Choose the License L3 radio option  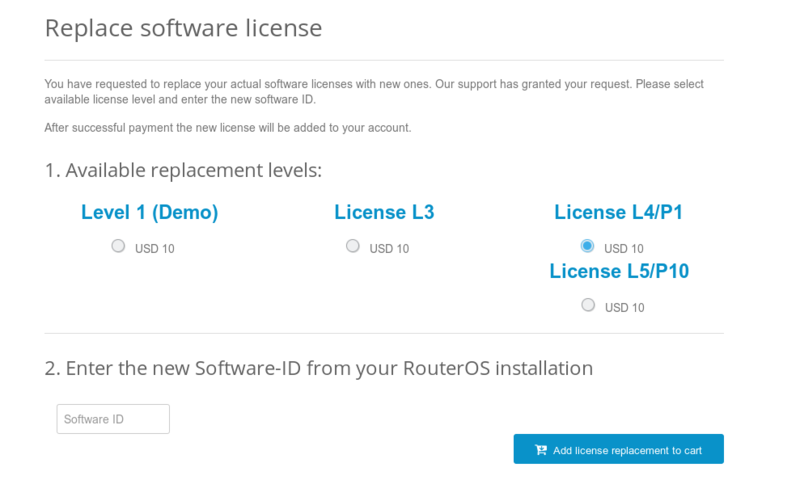353,246
